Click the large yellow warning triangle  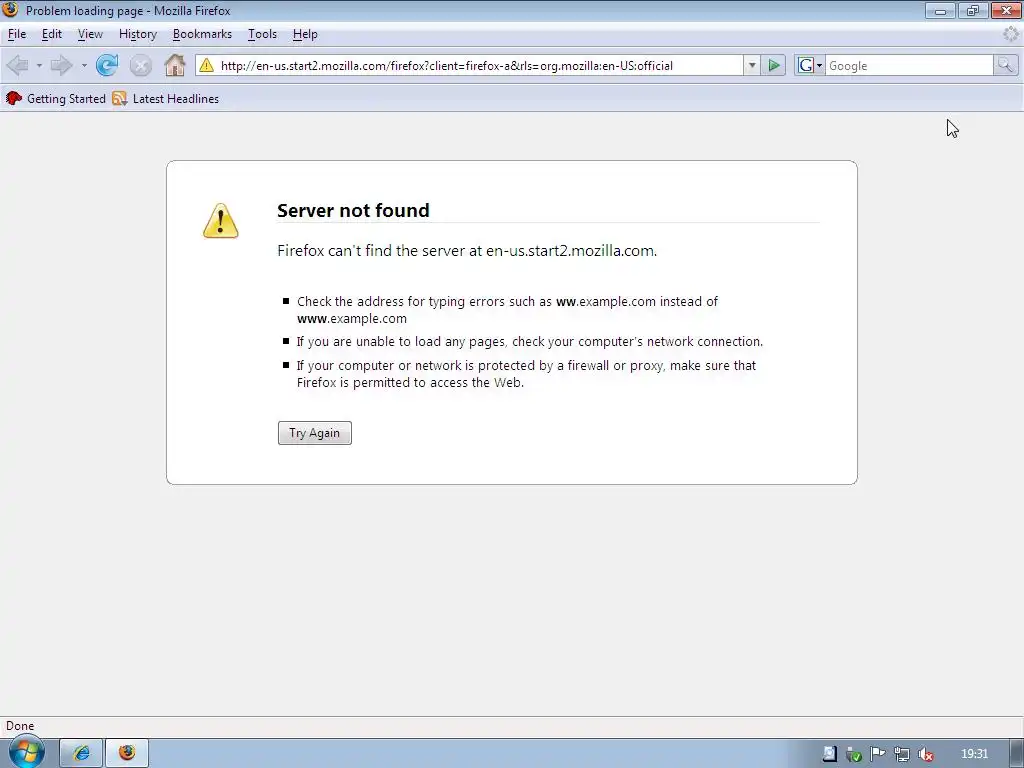coord(221,221)
